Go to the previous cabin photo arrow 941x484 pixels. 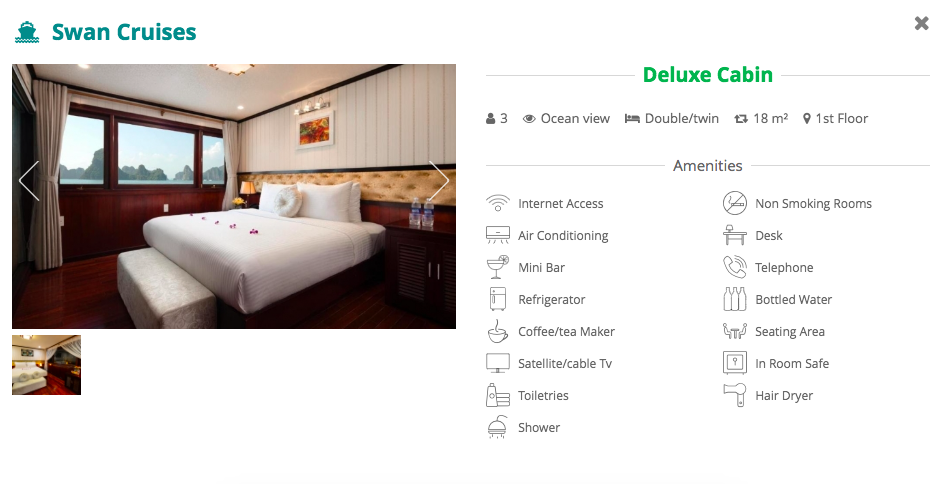click(x=29, y=180)
